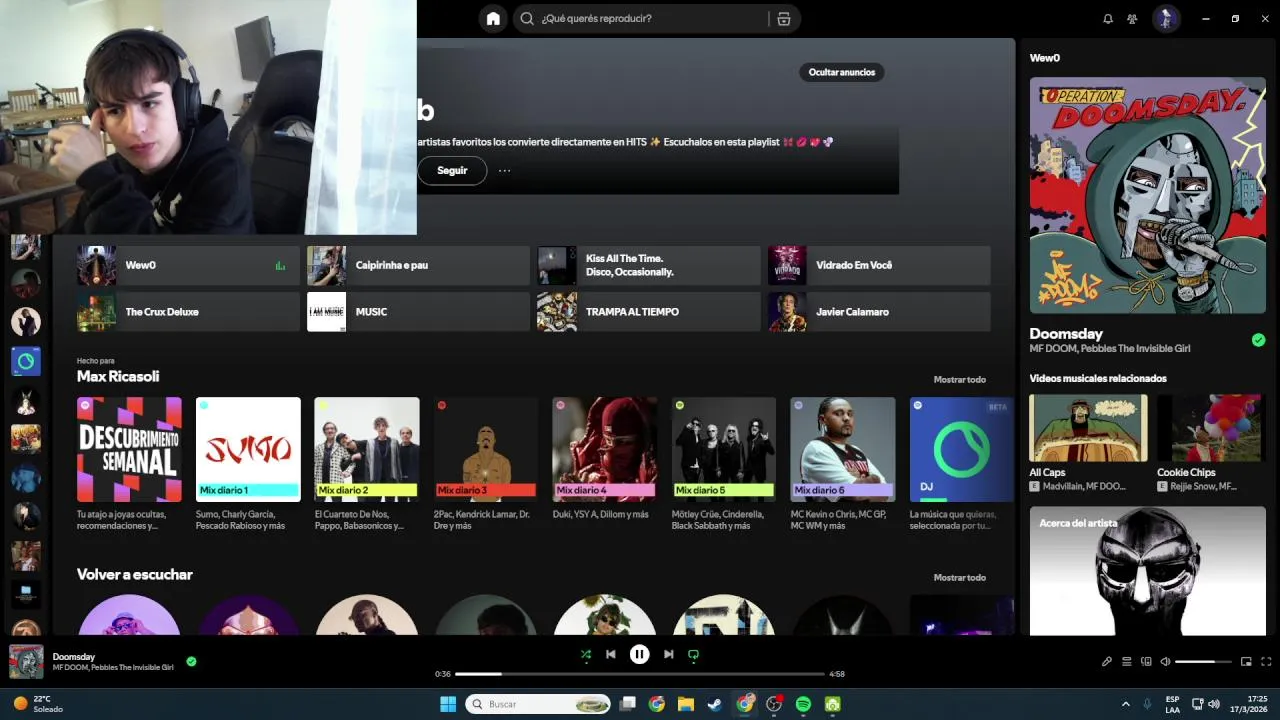
Task: Open Doomsday title in side panel
Action: pos(1066,333)
